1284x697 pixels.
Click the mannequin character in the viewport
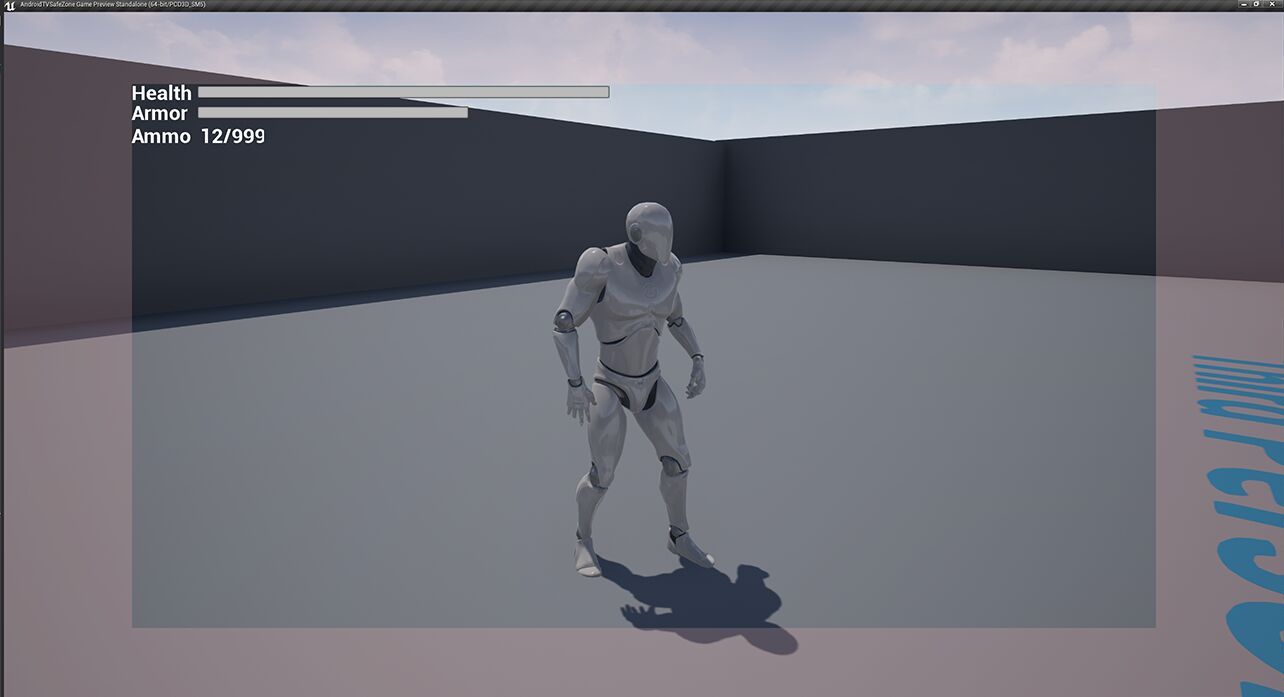tap(632, 390)
